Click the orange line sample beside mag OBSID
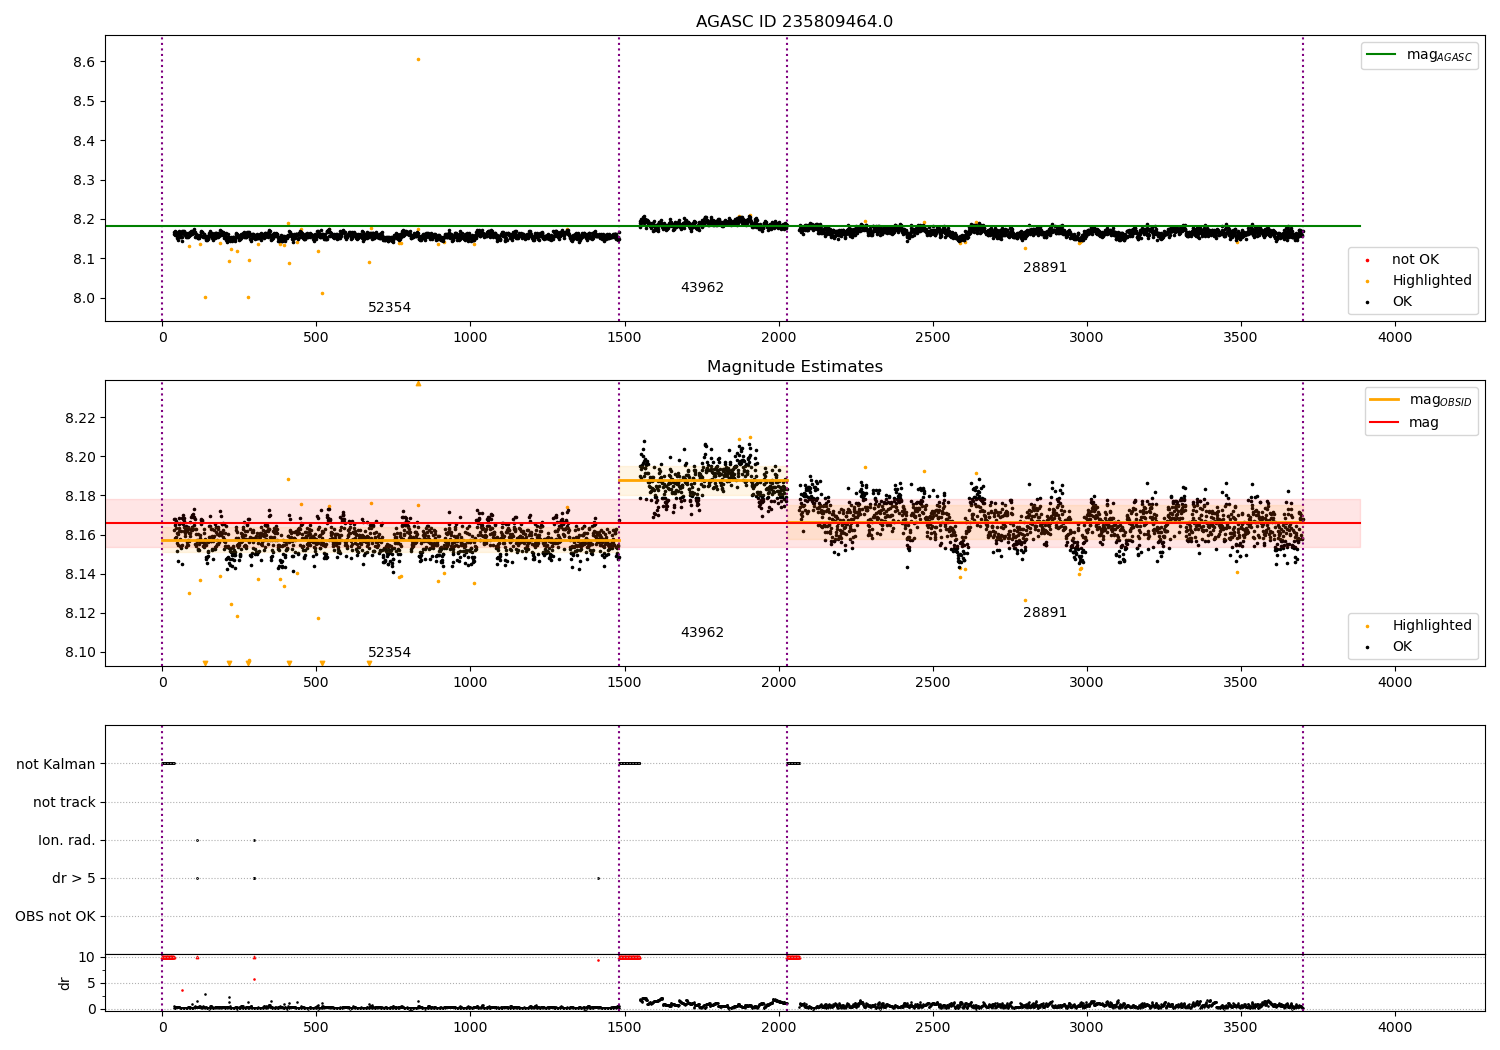Screen dimensions: 1500x1050 [1384, 400]
